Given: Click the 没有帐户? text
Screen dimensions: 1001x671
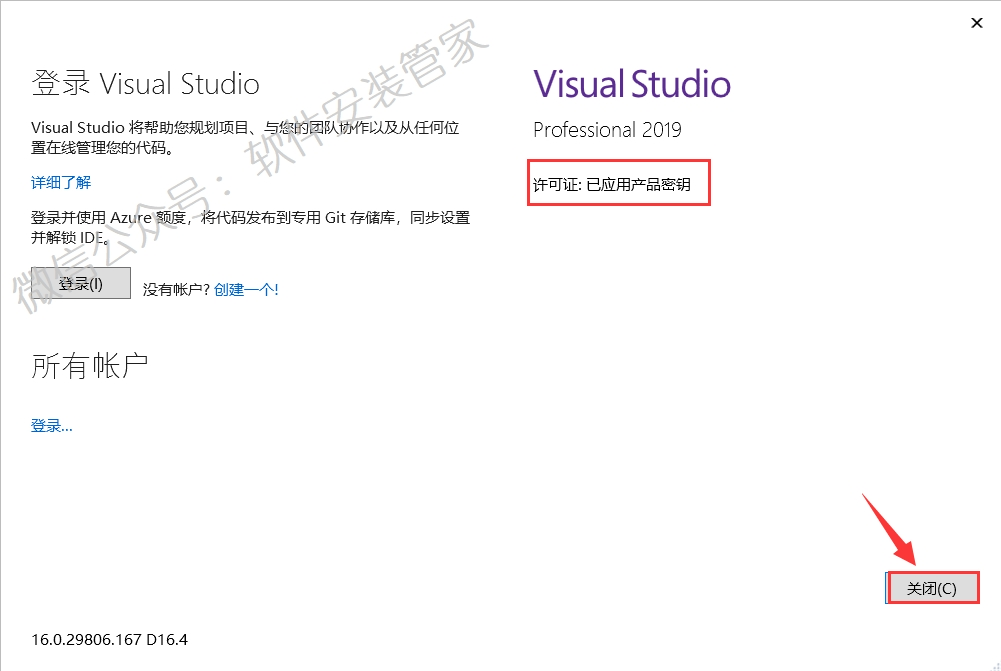Looking at the screenshot, I should (x=176, y=290).
